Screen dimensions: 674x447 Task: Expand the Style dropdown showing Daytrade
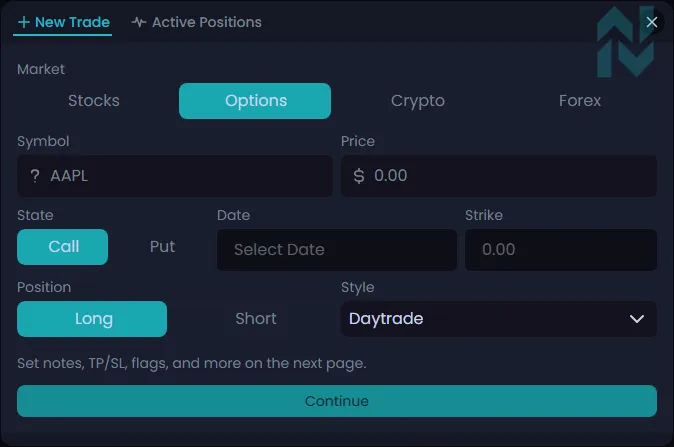tap(498, 319)
